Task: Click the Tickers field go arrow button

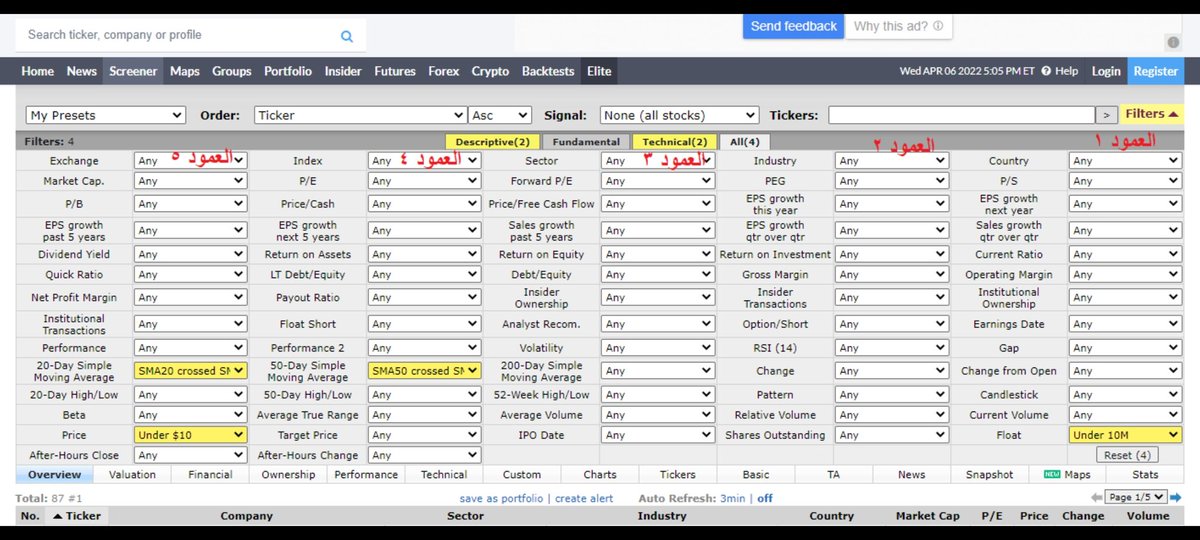Action: coord(1106,115)
